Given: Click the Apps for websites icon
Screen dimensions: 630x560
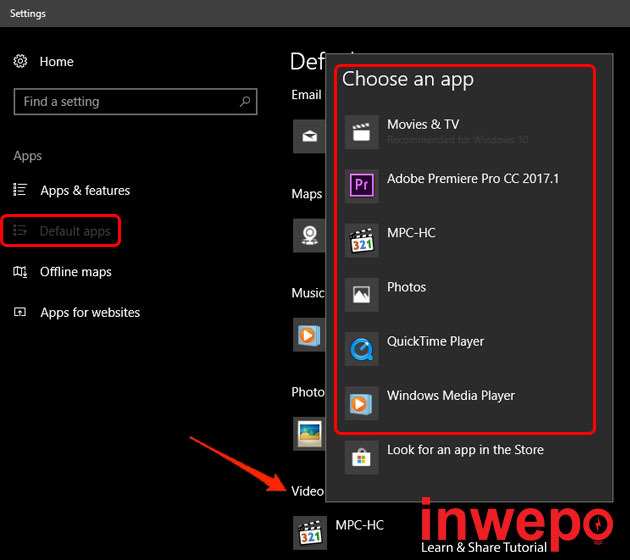Looking at the screenshot, I should pyautogui.click(x=20, y=312).
